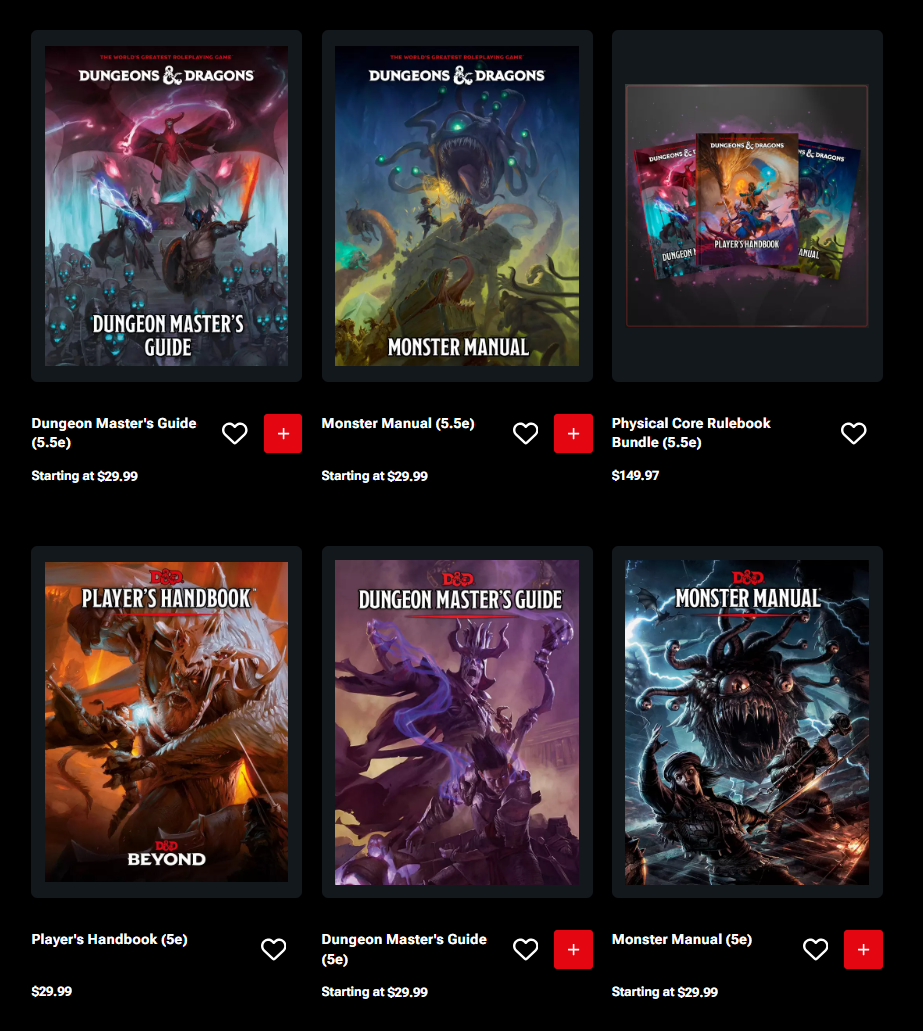The height and width of the screenshot is (1031, 923).
Task: Toggle heart on Player's Handbook (5e)
Action: pyautogui.click(x=273, y=949)
